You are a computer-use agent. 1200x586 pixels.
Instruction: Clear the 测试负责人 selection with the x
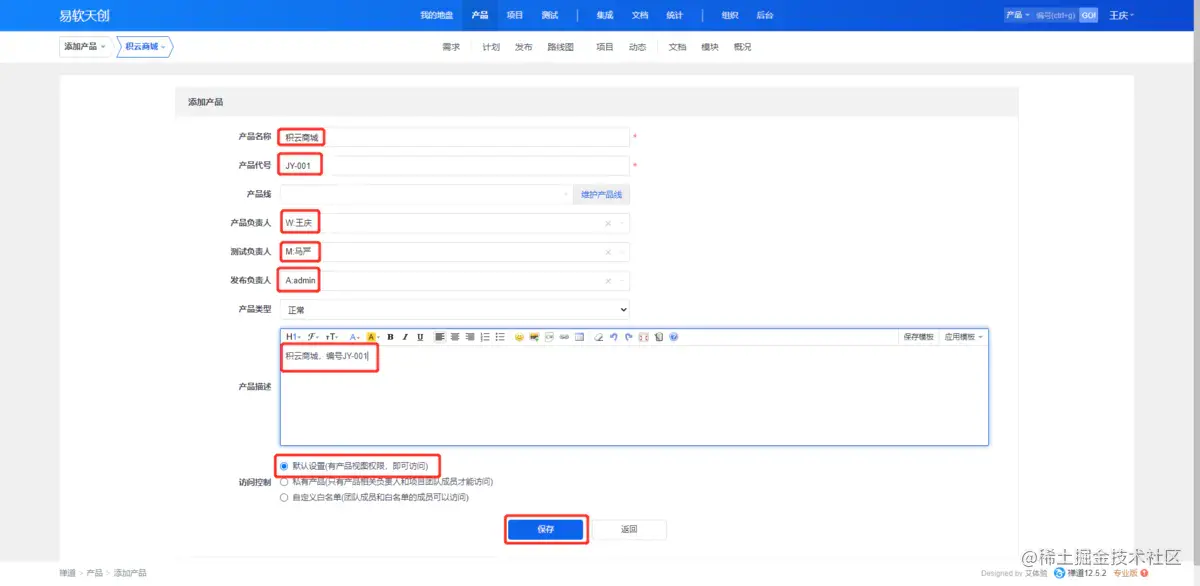tap(608, 252)
